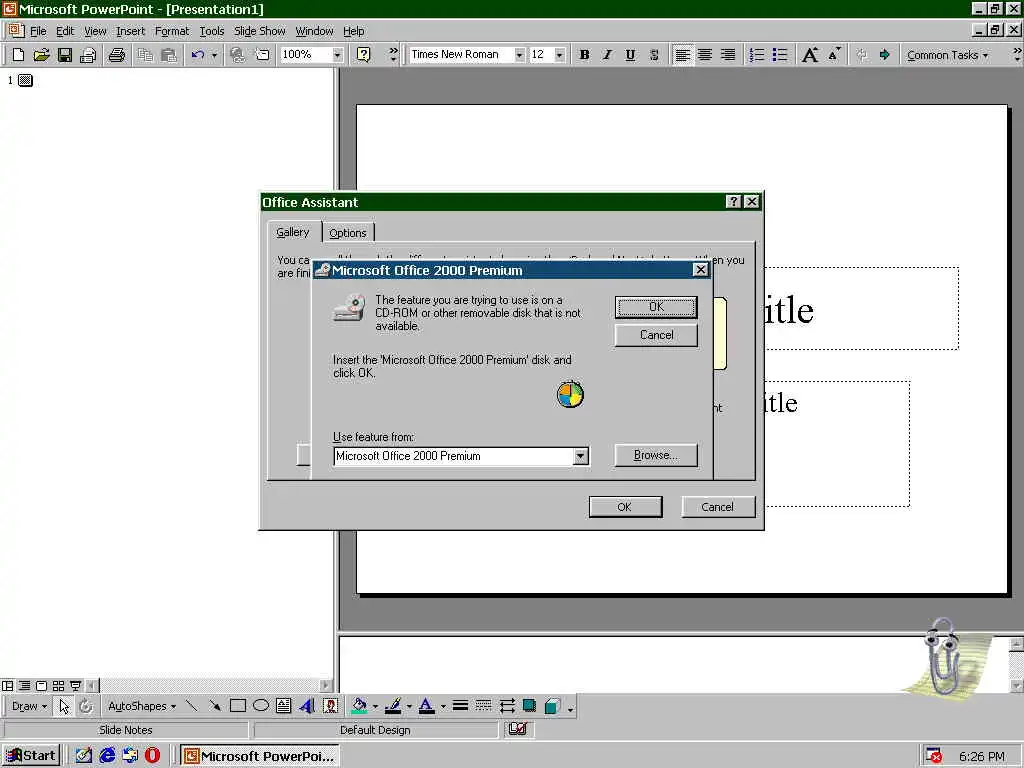The width and height of the screenshot is (1024, 768).
Task: Click OK in Office 2000 Premium dialog
Action: (656, 307)
